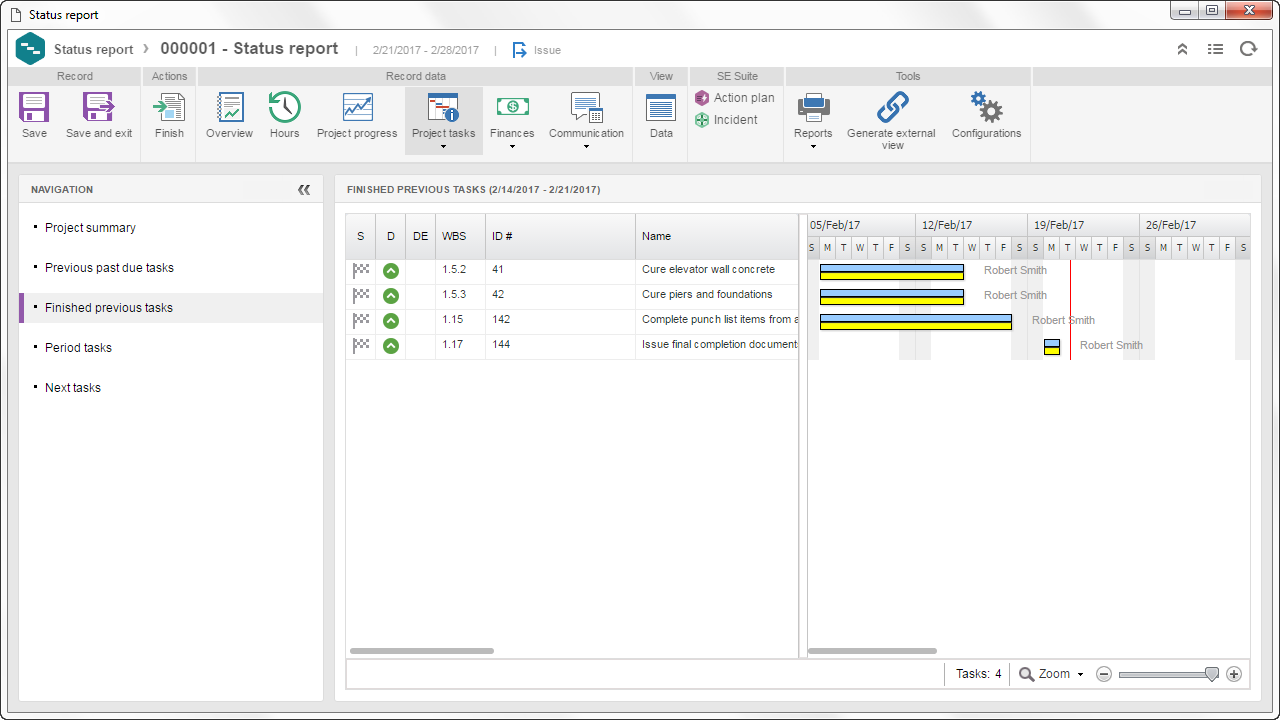
Task: Select Next tasks in navigation
Action: coord(73,388)
